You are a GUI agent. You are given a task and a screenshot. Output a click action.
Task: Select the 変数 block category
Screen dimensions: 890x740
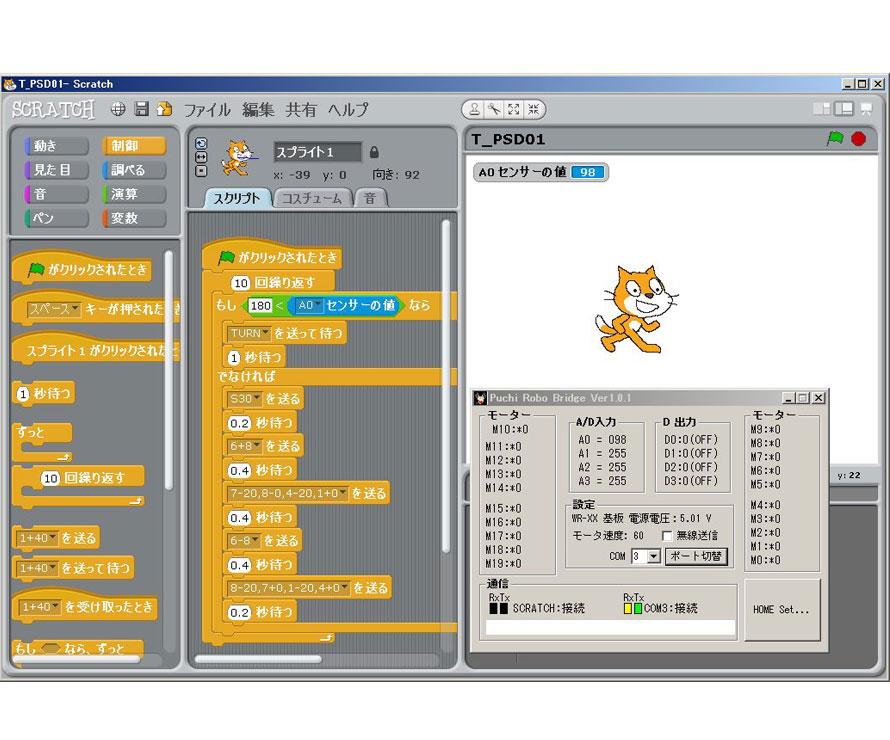[134, 218]
